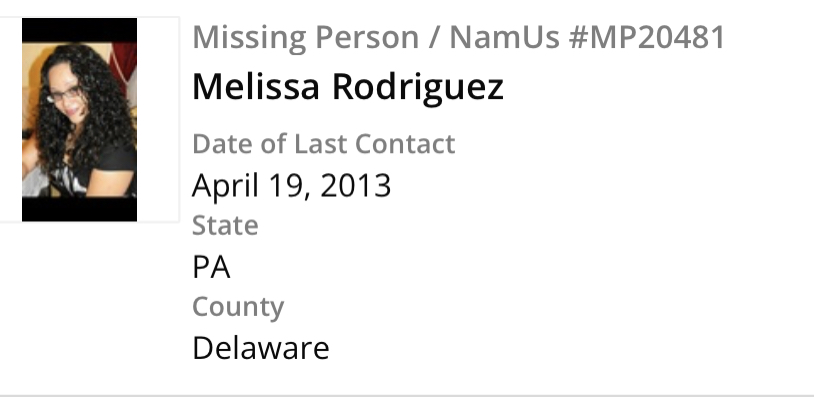Select the PA state value
The height and width of the screenshot is (402, 814).
(211, 267)
